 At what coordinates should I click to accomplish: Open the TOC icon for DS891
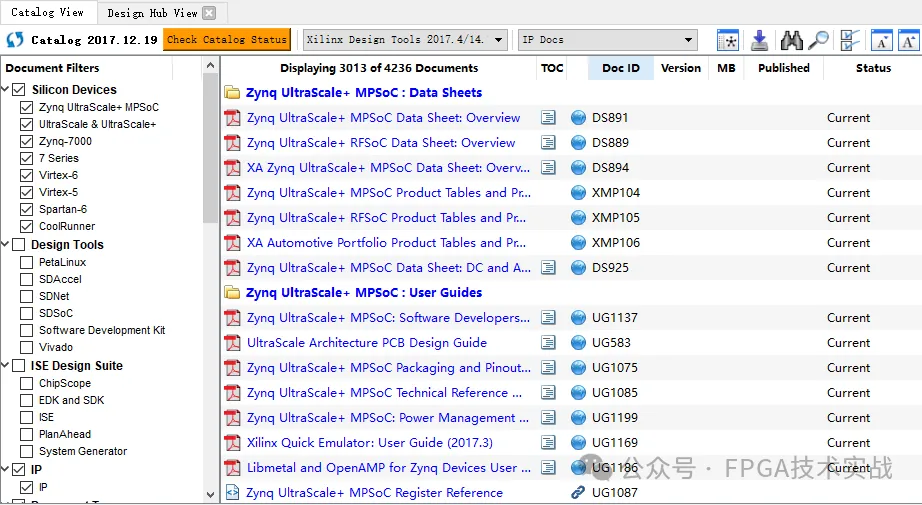point(548,118)
